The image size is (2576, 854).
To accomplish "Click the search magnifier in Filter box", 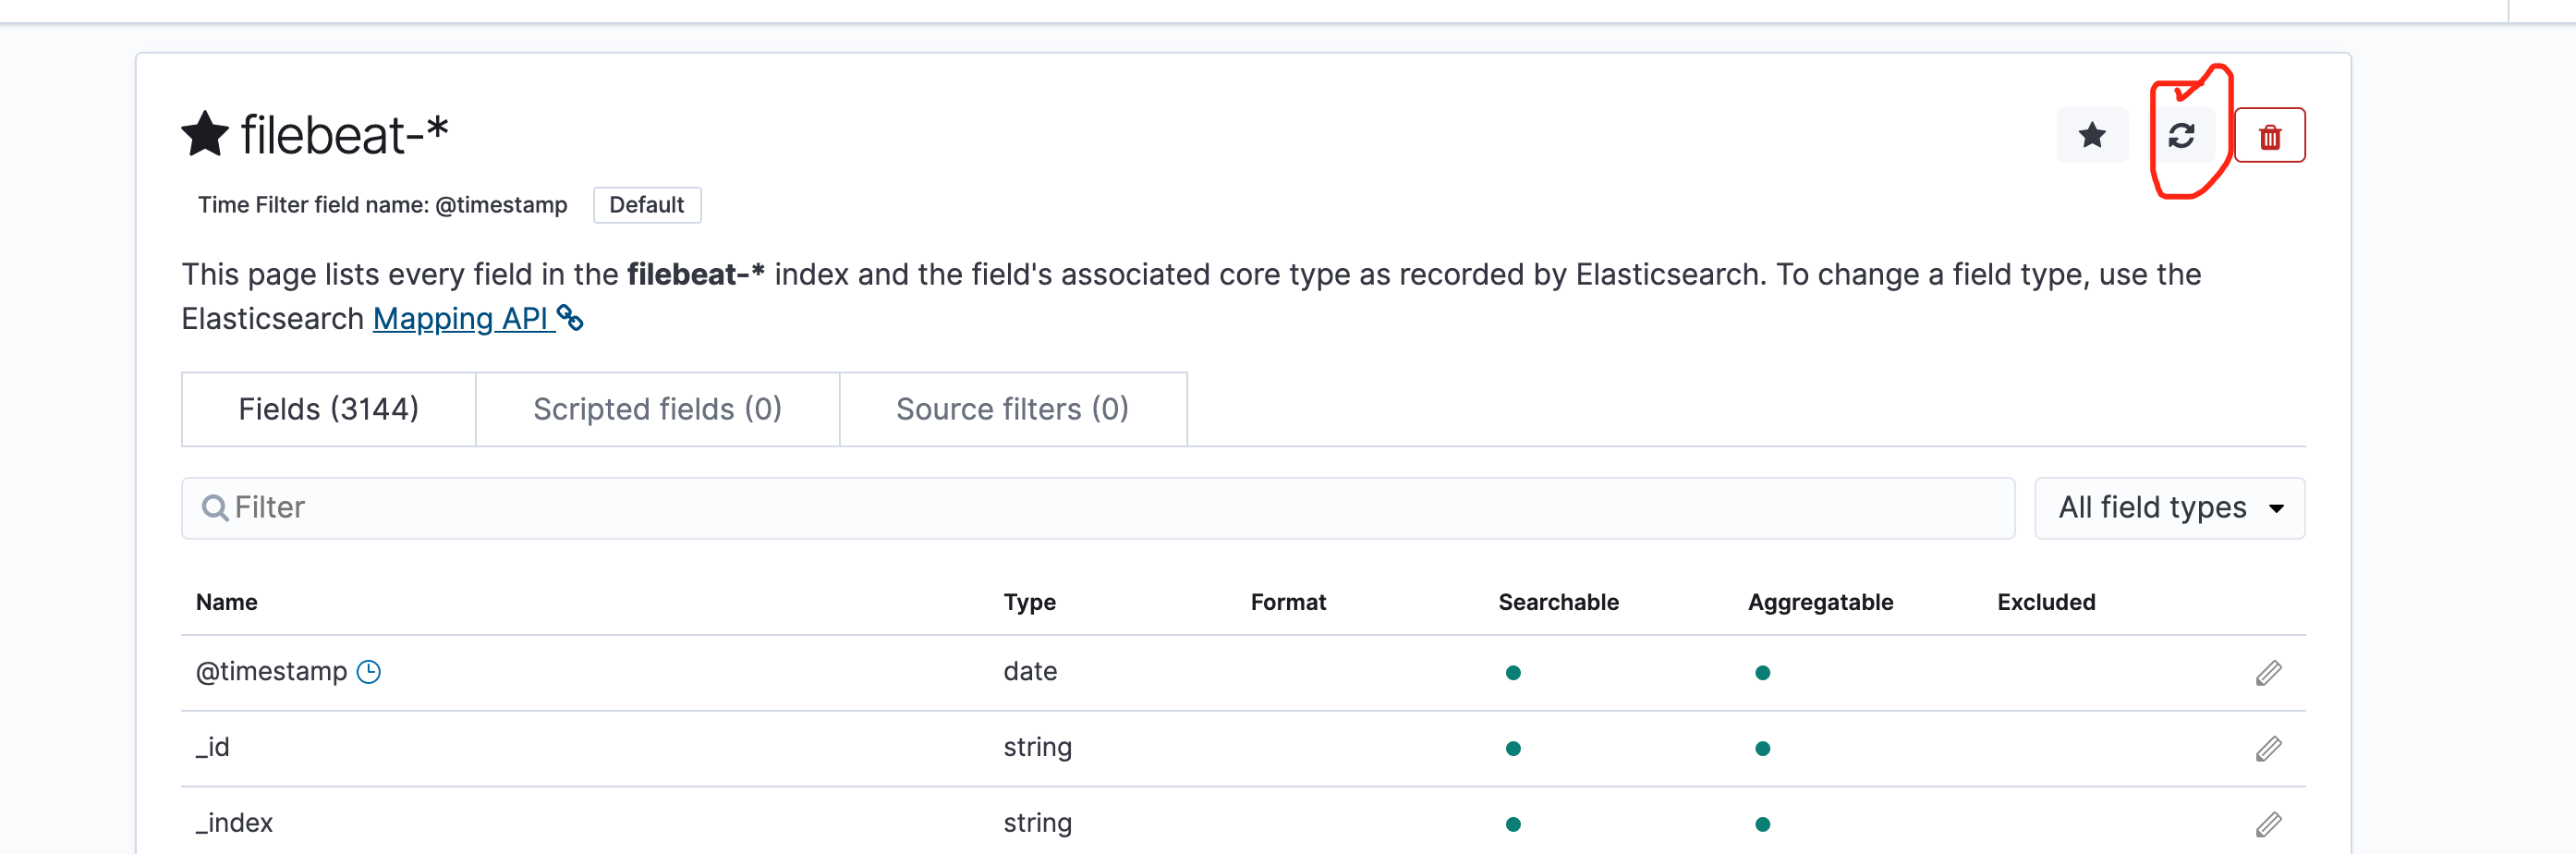I will (215, 508).
